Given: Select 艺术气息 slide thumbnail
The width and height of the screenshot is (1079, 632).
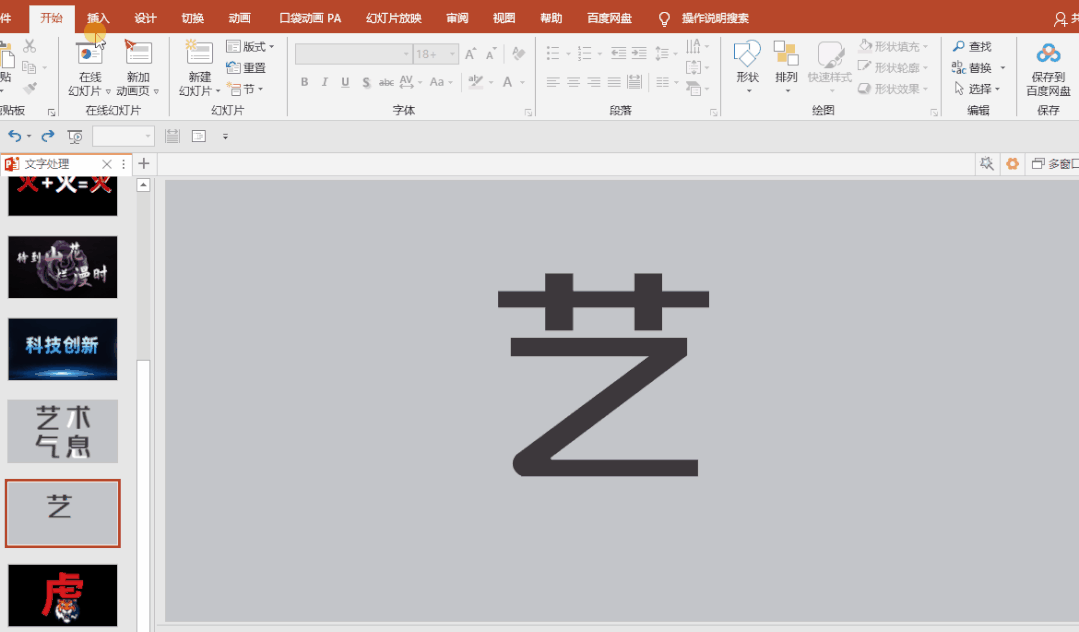Looking at the screenshot, I should (x=63, y=431).
